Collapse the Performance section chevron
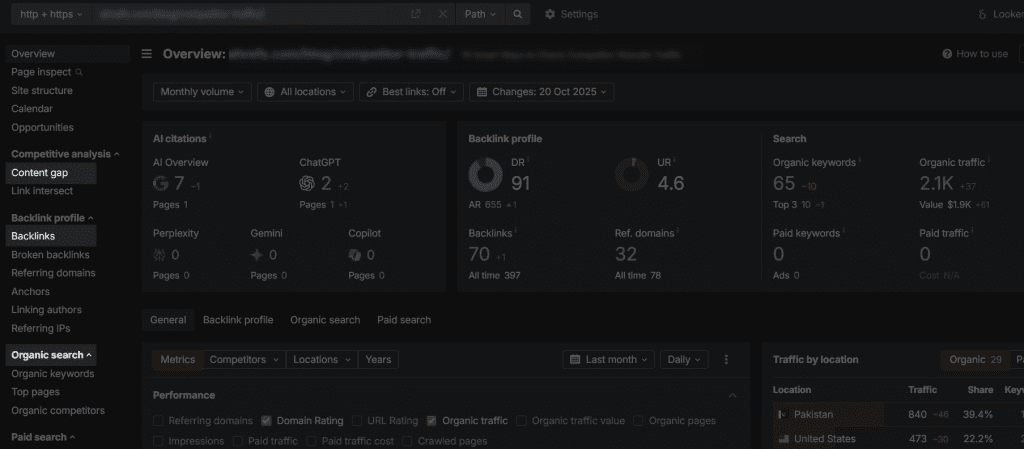The height and width of the screenshot is (449, 1024). 732,395
